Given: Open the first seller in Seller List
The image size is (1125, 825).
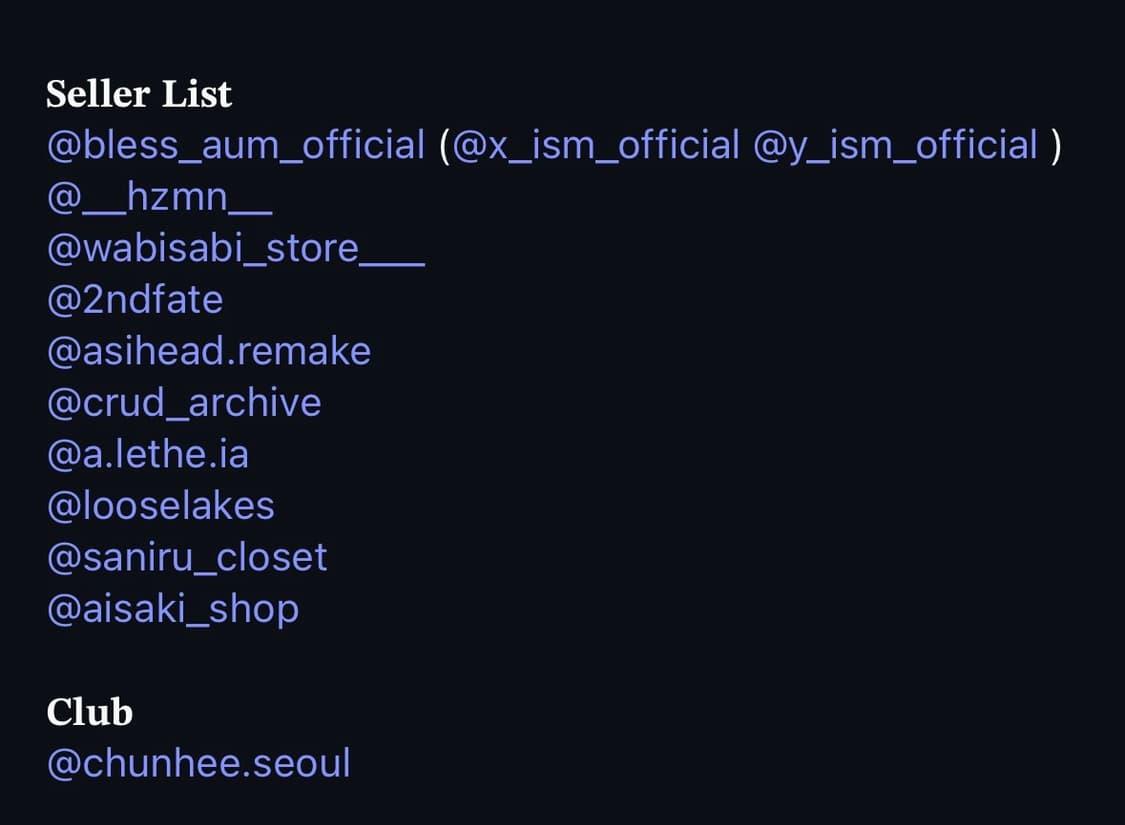Looking at the screenshot, I should (236, 146).
